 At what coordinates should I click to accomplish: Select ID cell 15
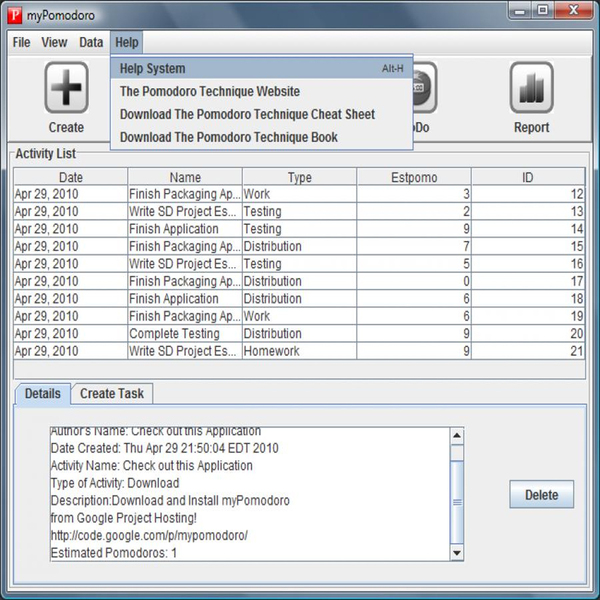point(528,246)
